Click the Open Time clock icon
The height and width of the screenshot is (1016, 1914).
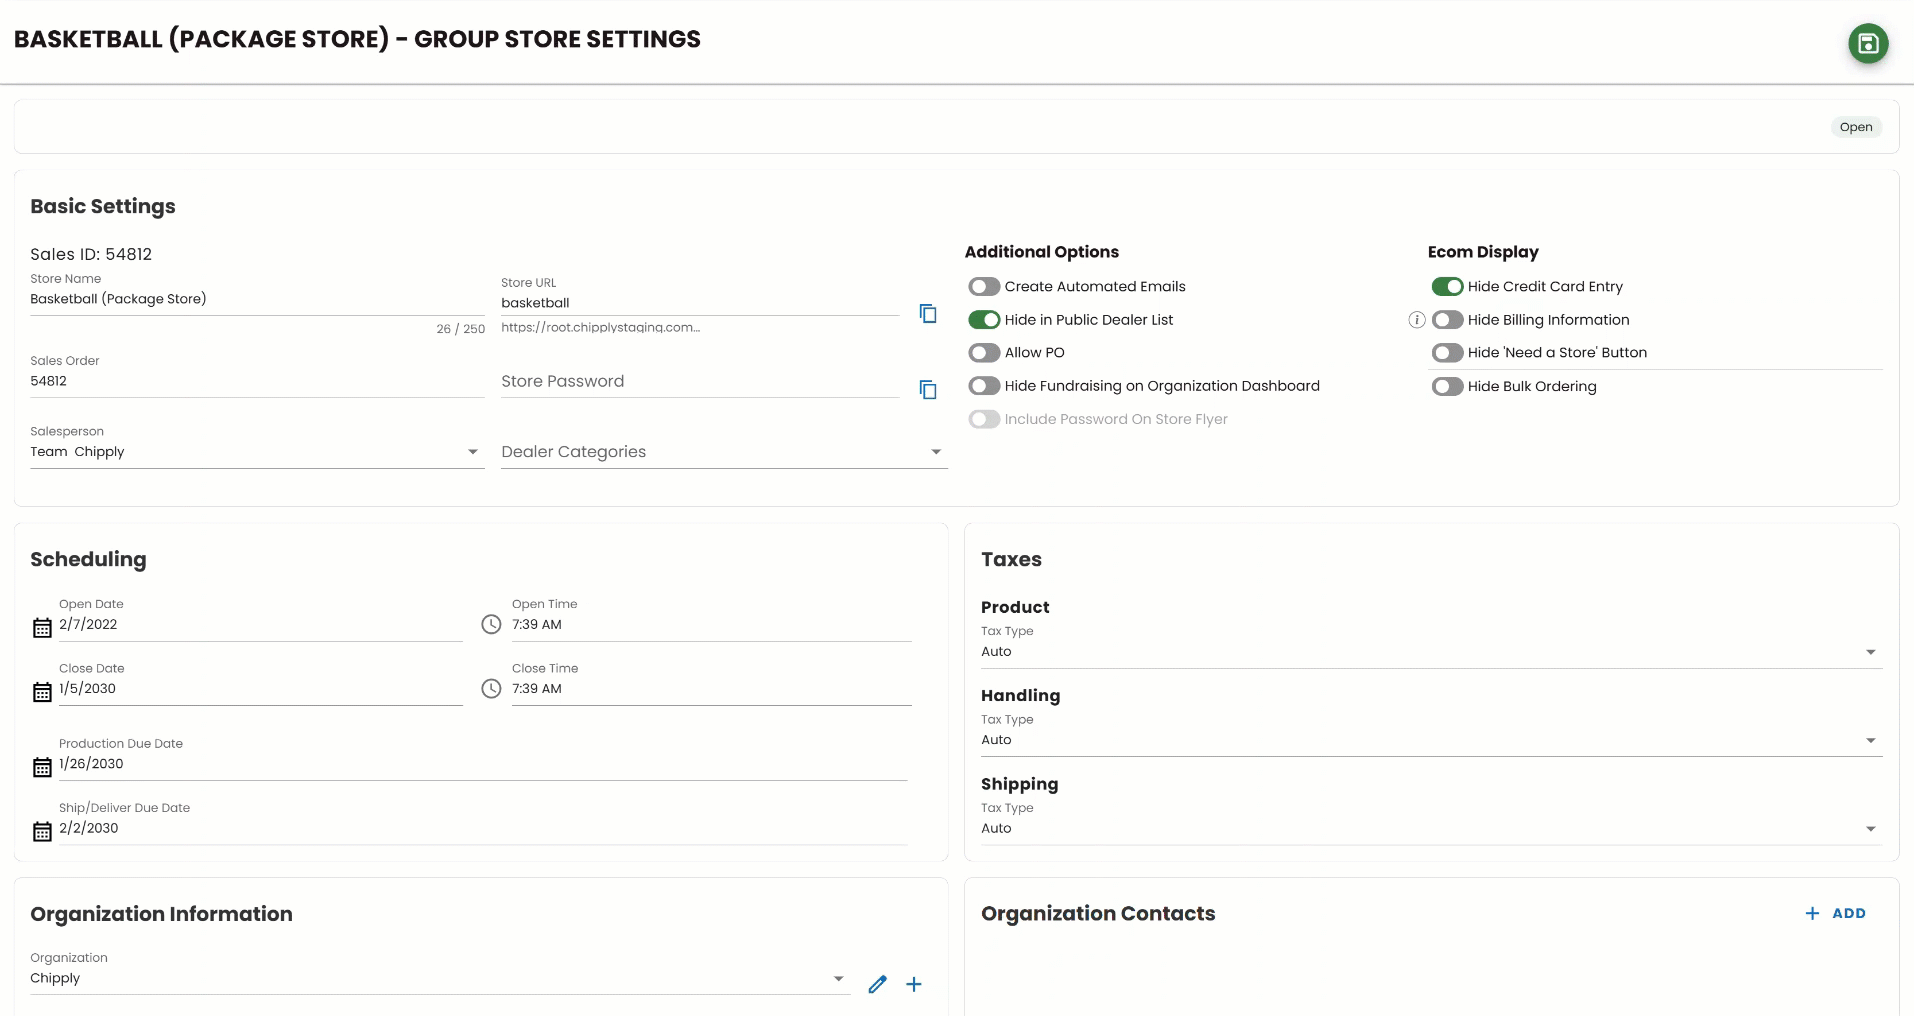click(491, 625)
